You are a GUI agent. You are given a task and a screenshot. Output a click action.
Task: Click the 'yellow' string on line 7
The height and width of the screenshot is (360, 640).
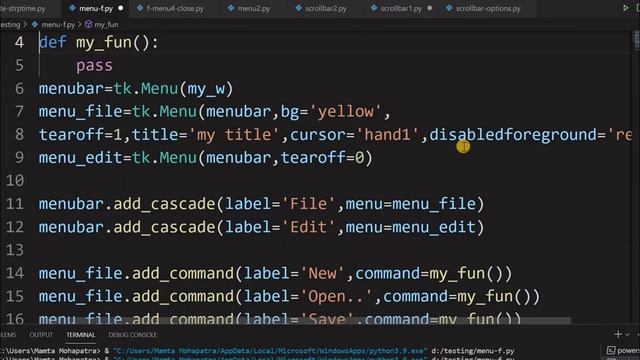pos(346,111)
